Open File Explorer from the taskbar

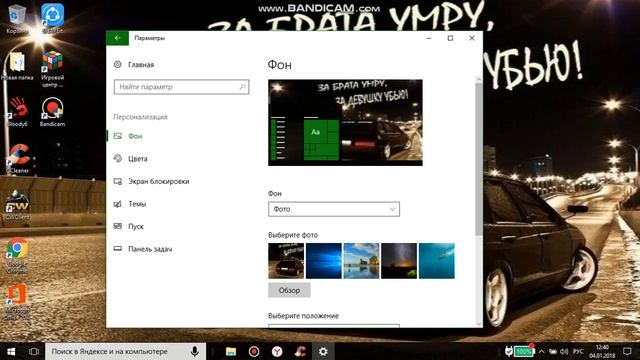[231, 351]
